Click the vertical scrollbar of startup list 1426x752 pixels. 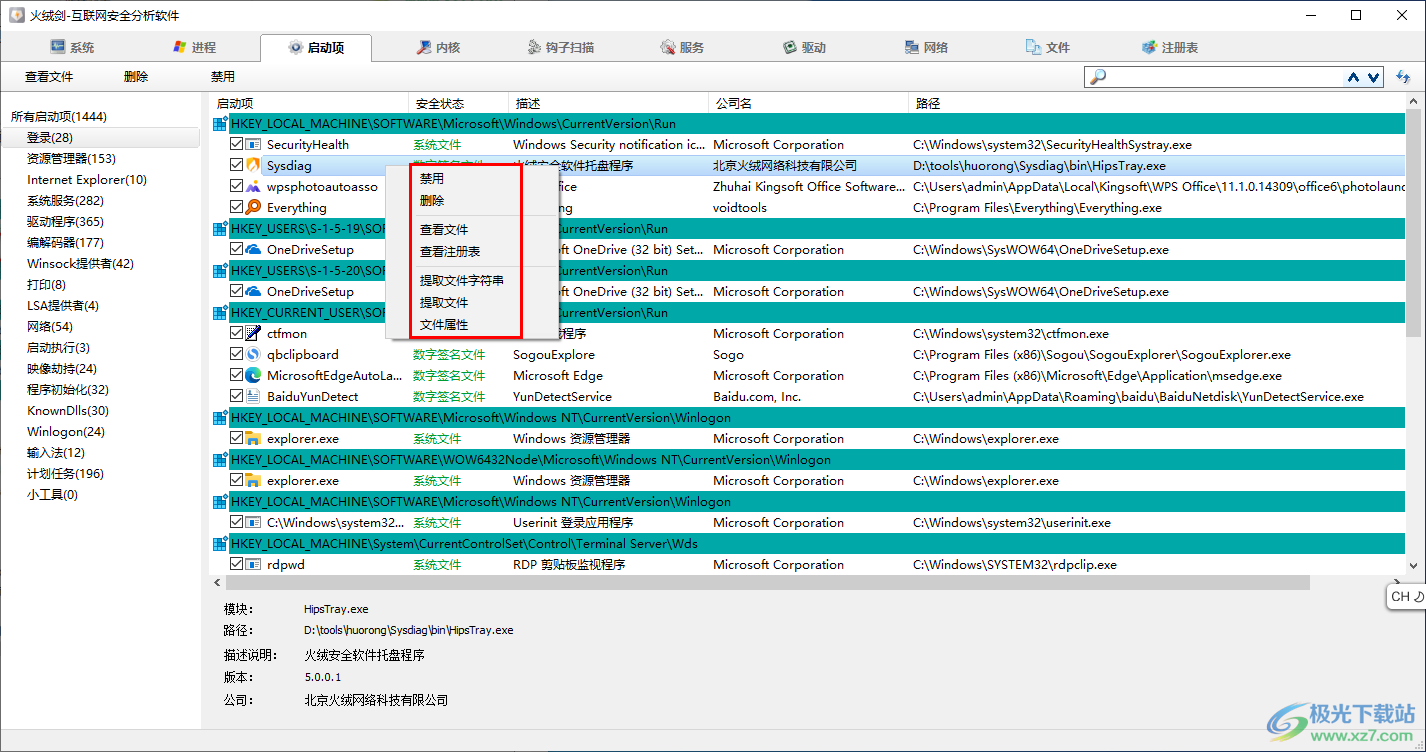(x=1413, y=224)
